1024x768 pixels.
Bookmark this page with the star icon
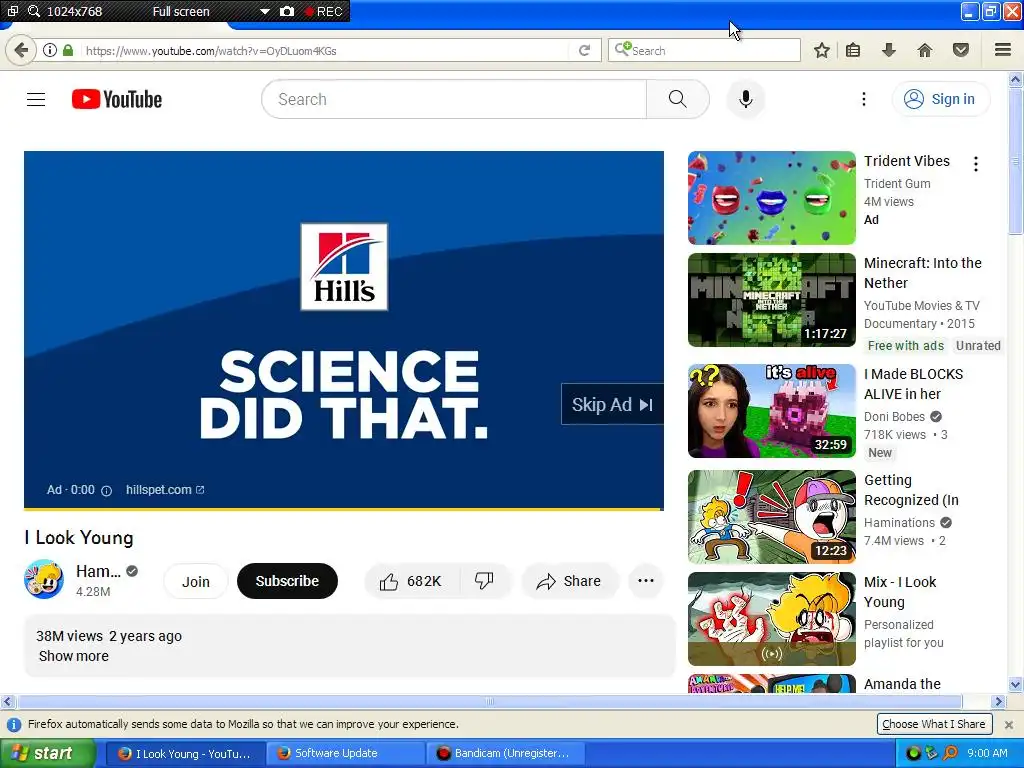pyautogui.click(x=822, y=50)
